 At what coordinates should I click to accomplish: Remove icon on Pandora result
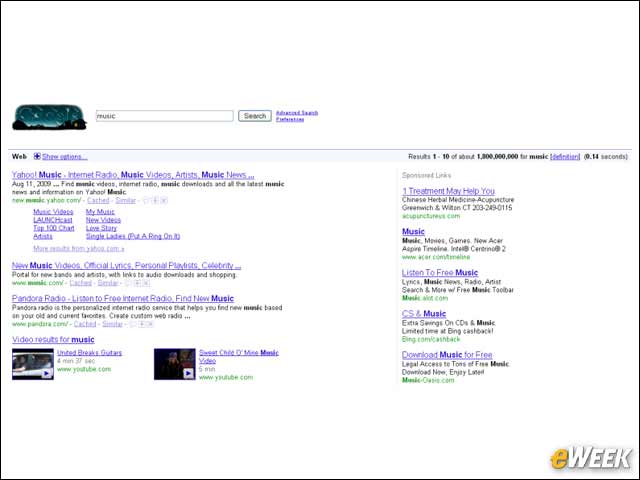(x=150, y=324)
